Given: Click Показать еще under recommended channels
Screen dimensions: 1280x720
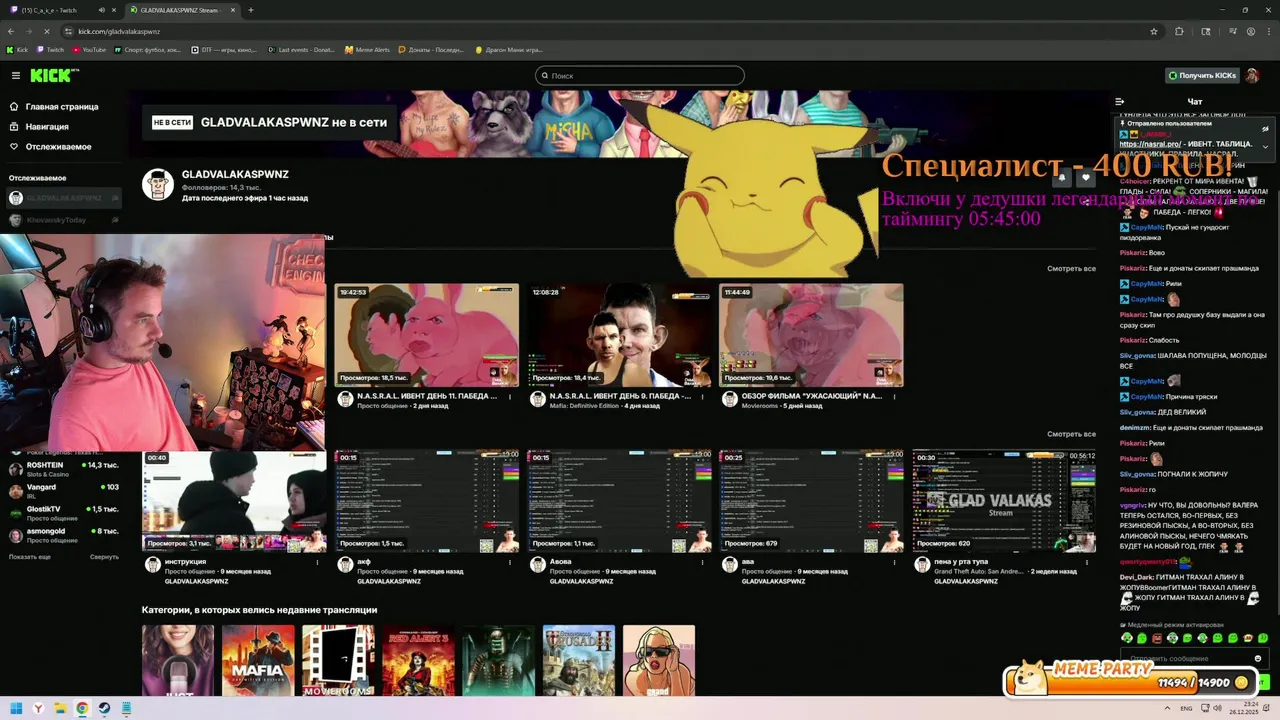Looking at the screenshot, I should [x=30, y=557].
